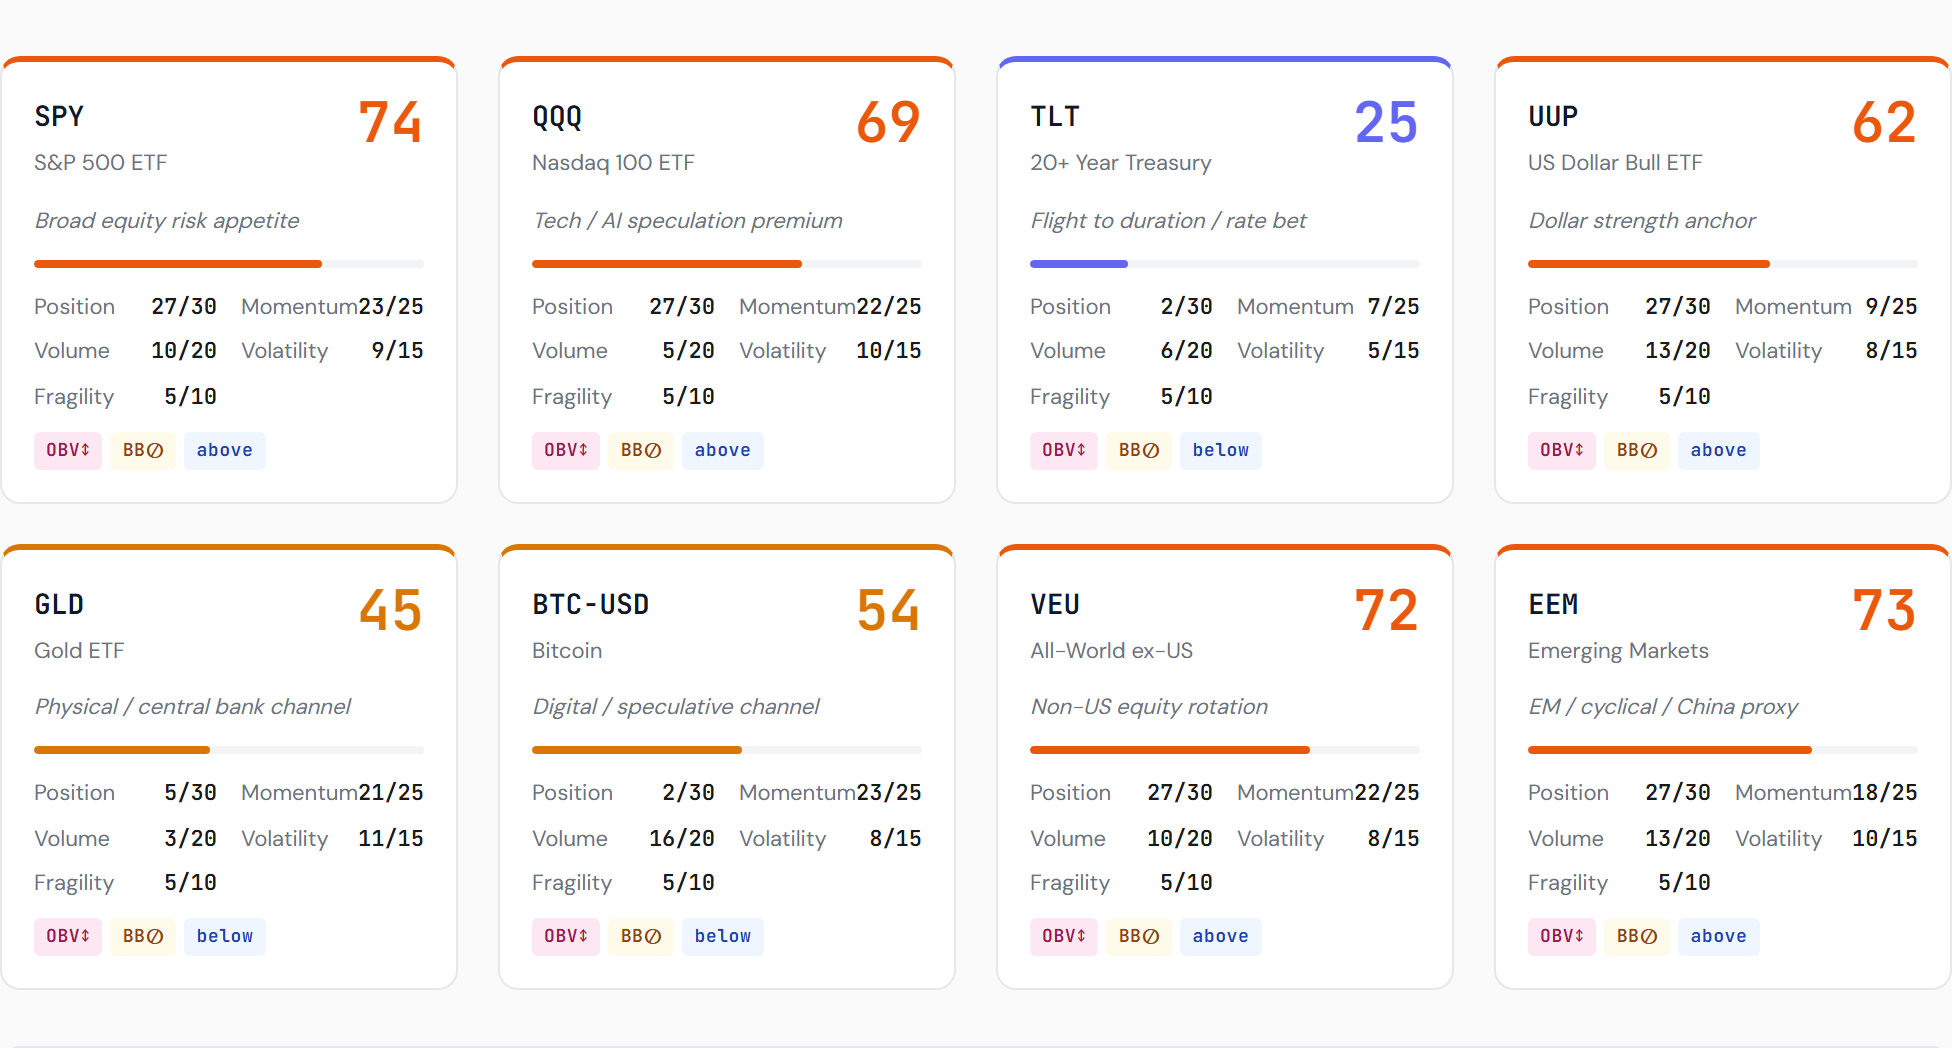
Task: Click the VEU score 72
Action: [x=1386, y=610]
